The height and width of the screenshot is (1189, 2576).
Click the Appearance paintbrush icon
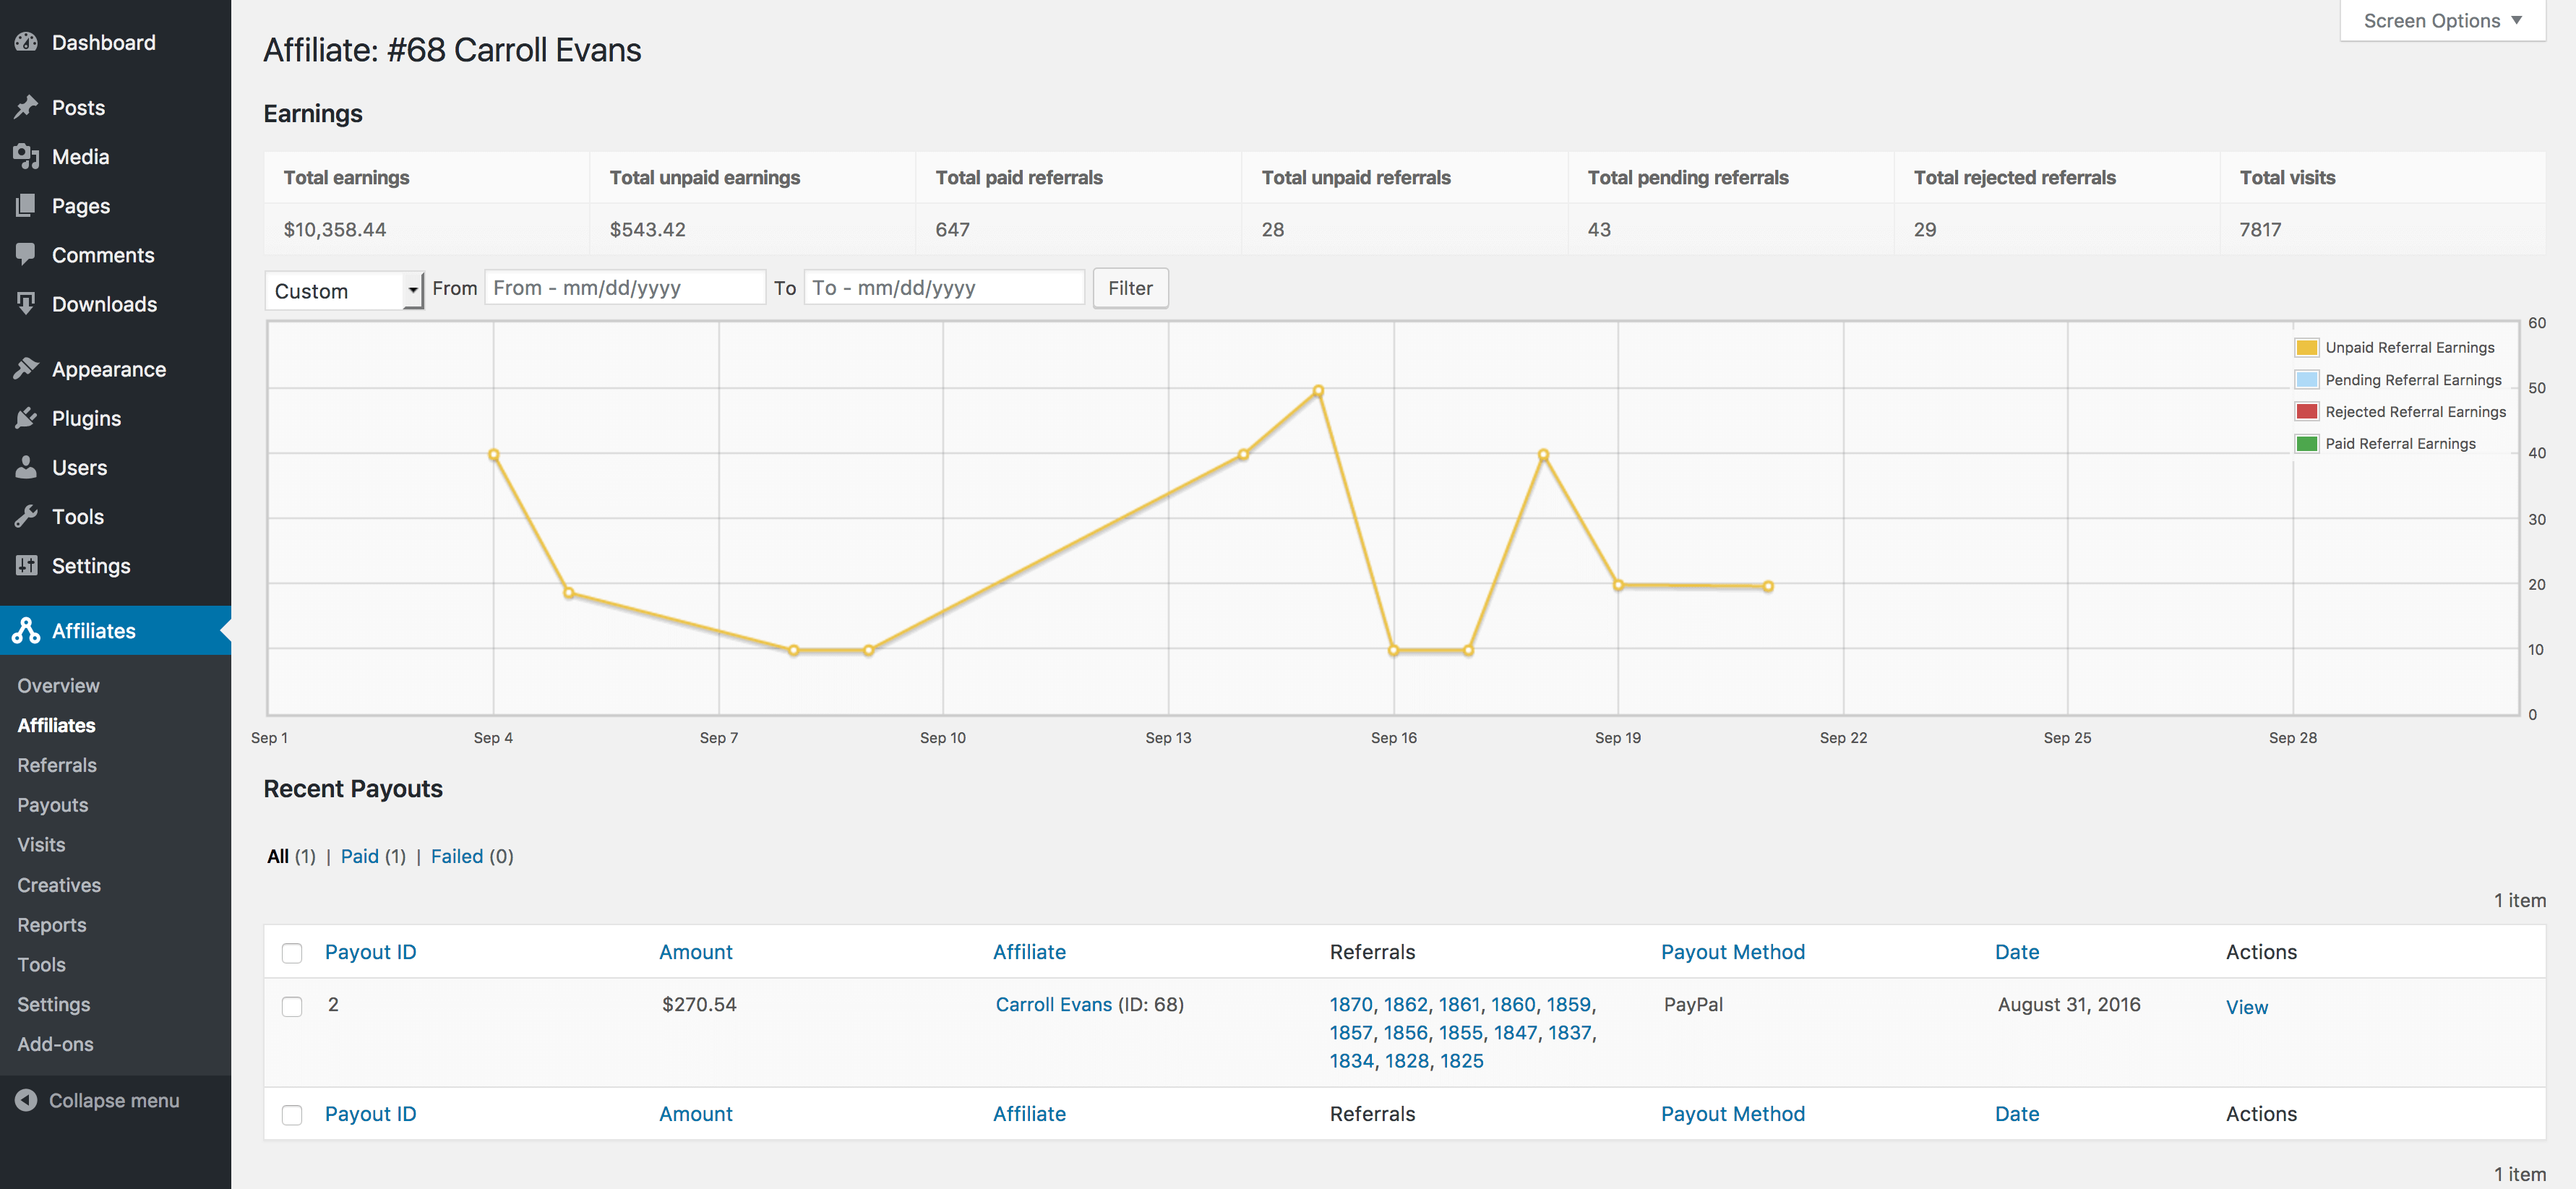point(26,369)
